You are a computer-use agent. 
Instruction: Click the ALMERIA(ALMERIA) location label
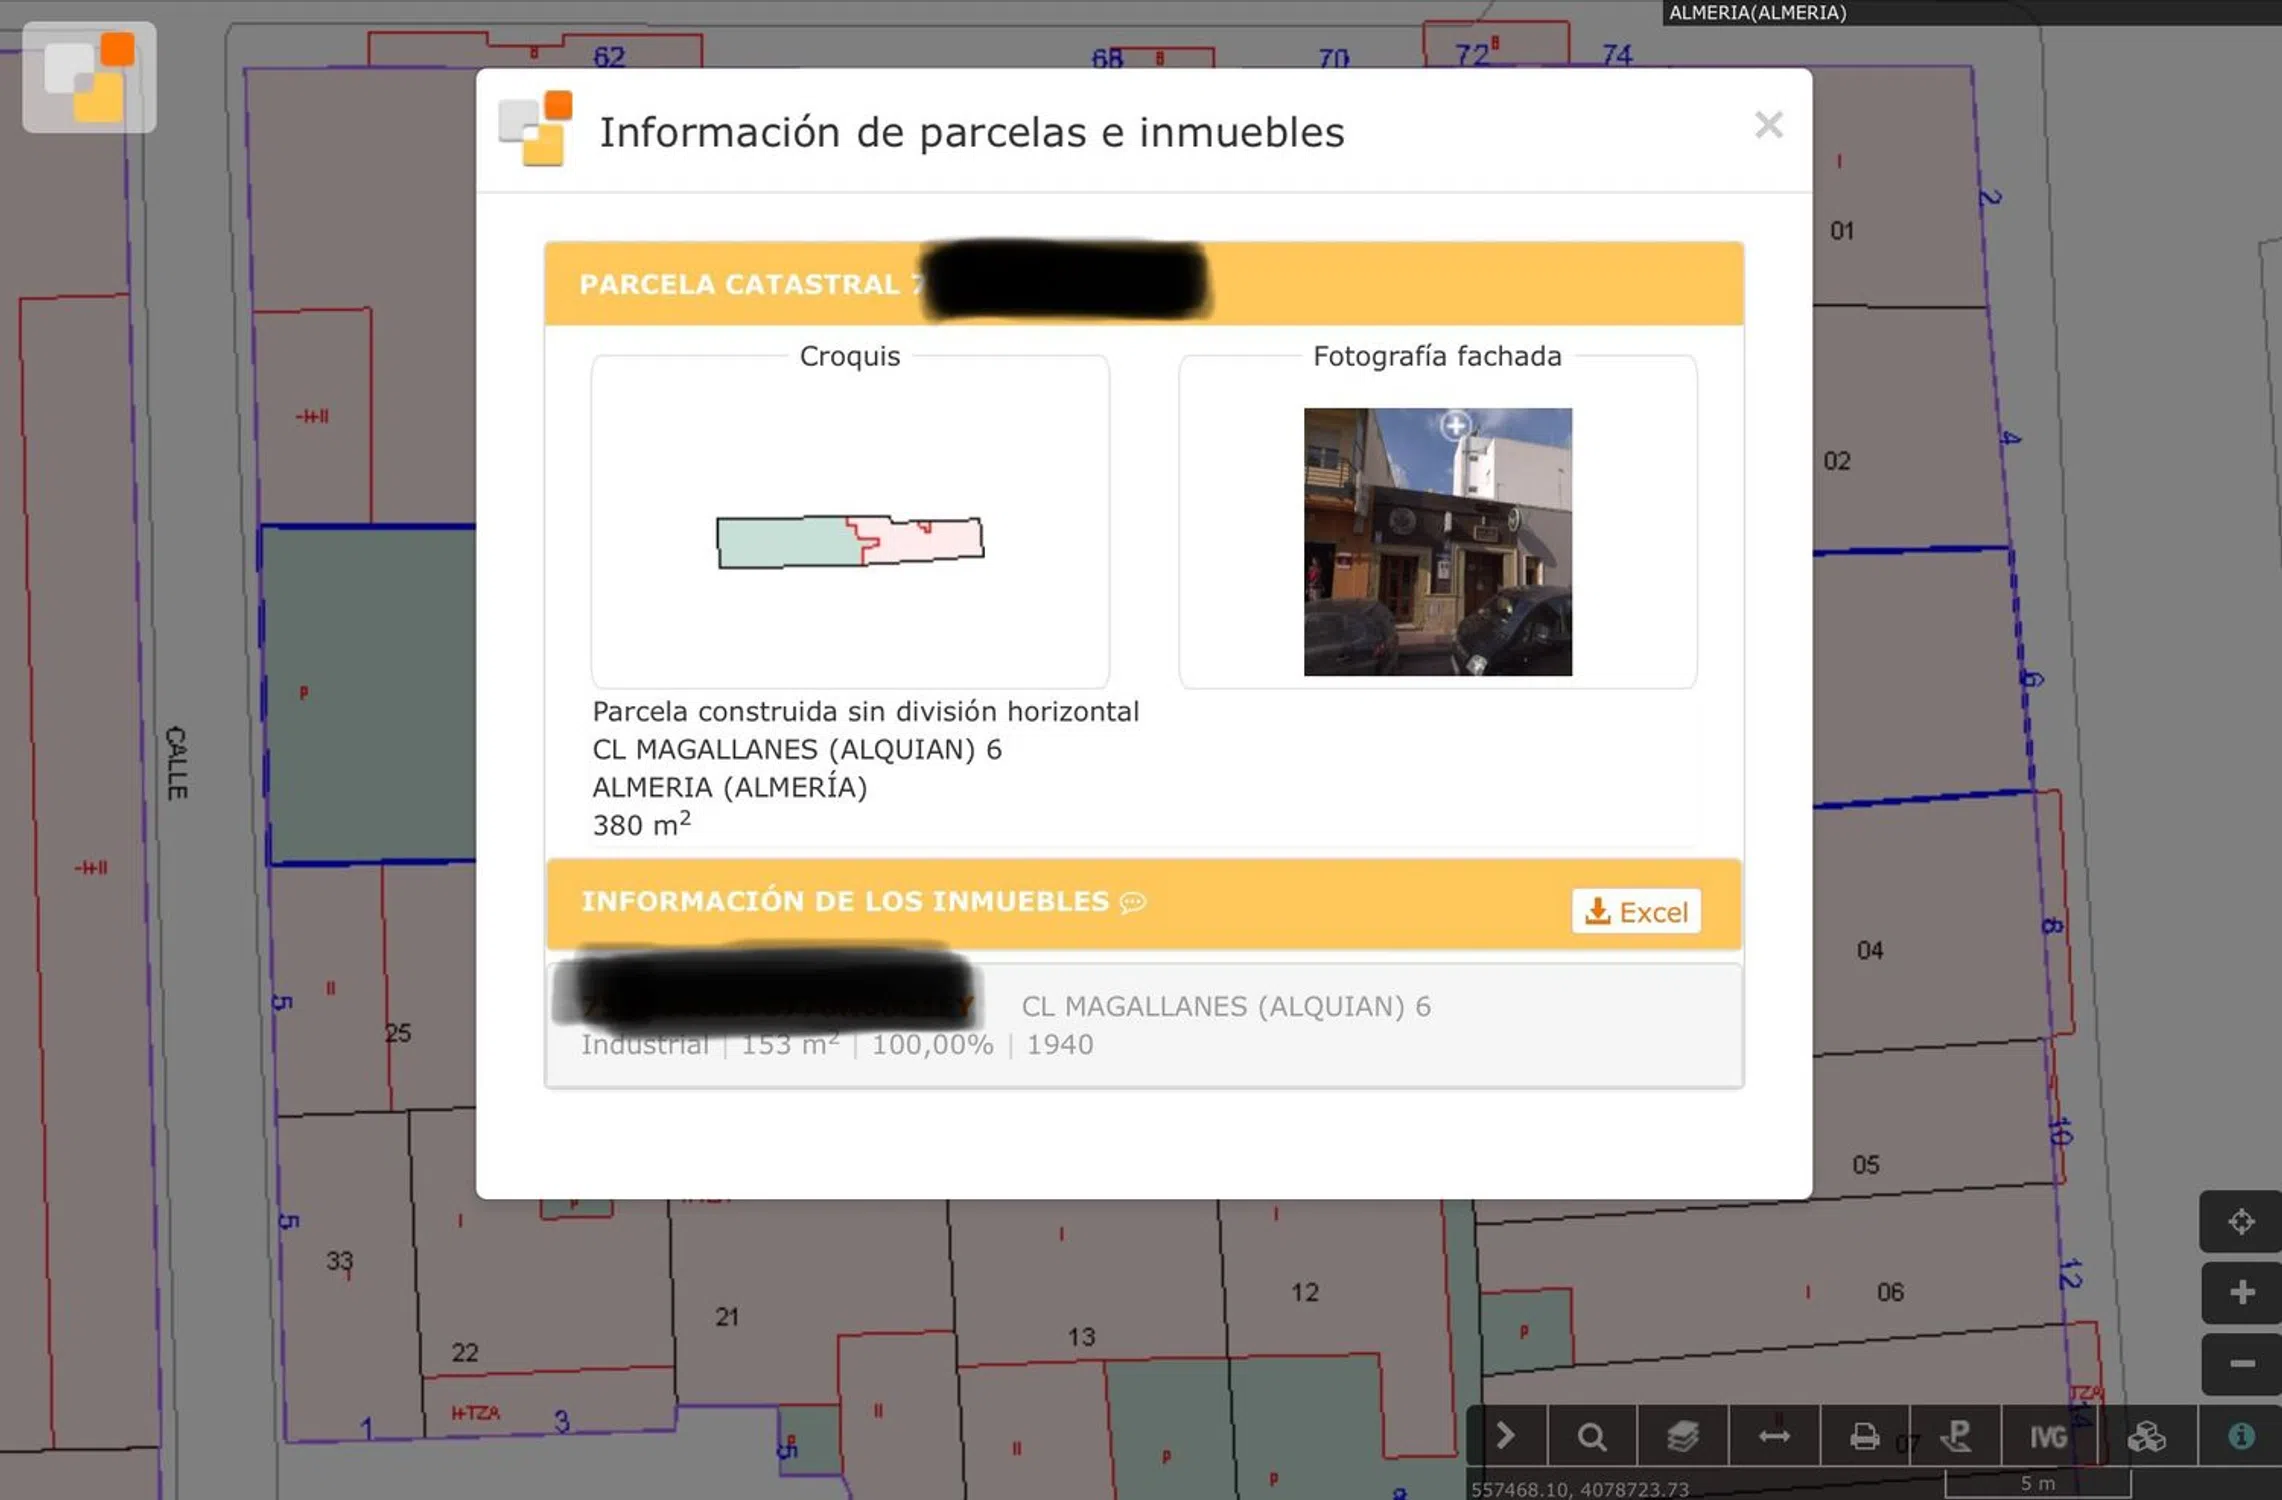[1757, 12]
